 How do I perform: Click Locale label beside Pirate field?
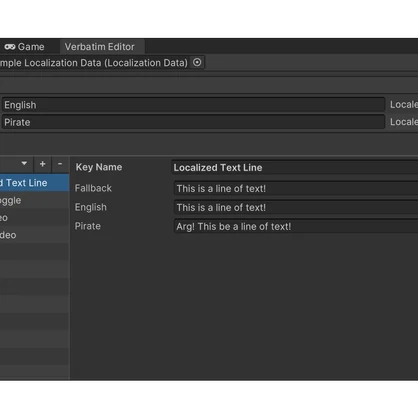[x=404, y=122]
